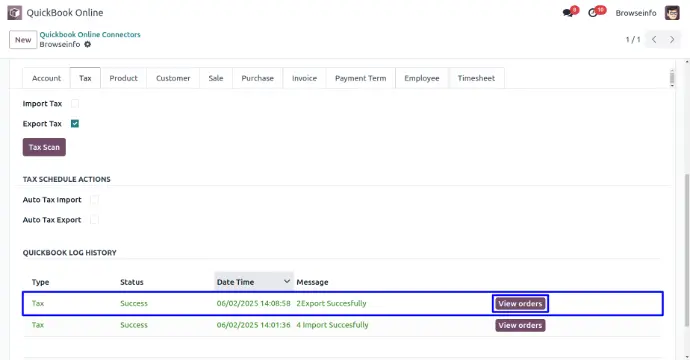This screenshot has width=690, height=360.
Task: Switch to the Product tab
Action: (x=124, y=78)
